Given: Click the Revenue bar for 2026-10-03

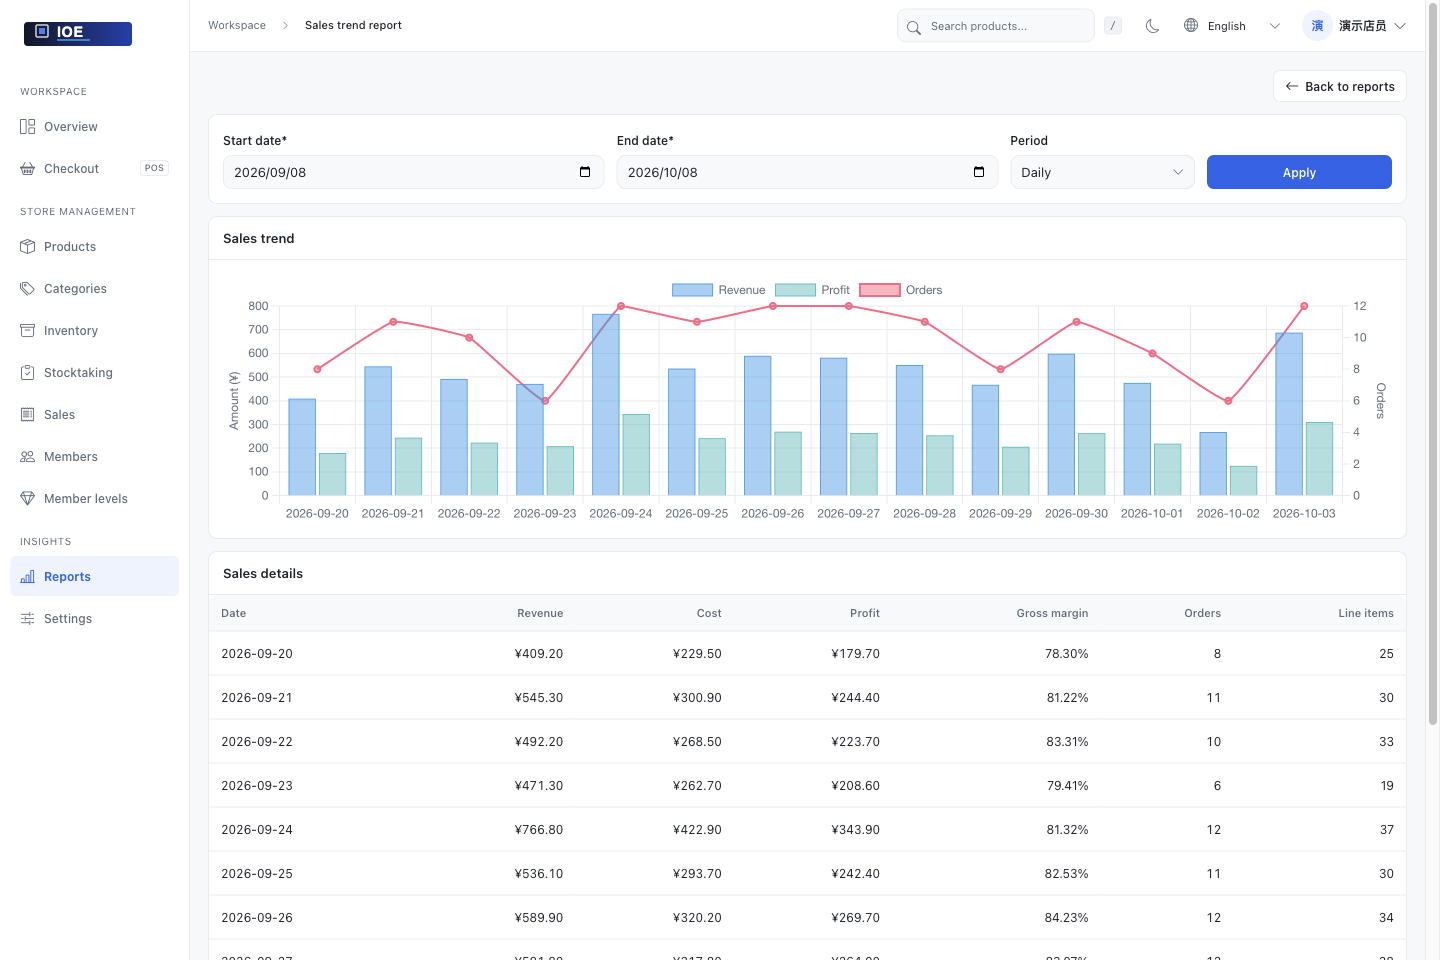Looking at the screenshot, I should [x=1289, y=414].
